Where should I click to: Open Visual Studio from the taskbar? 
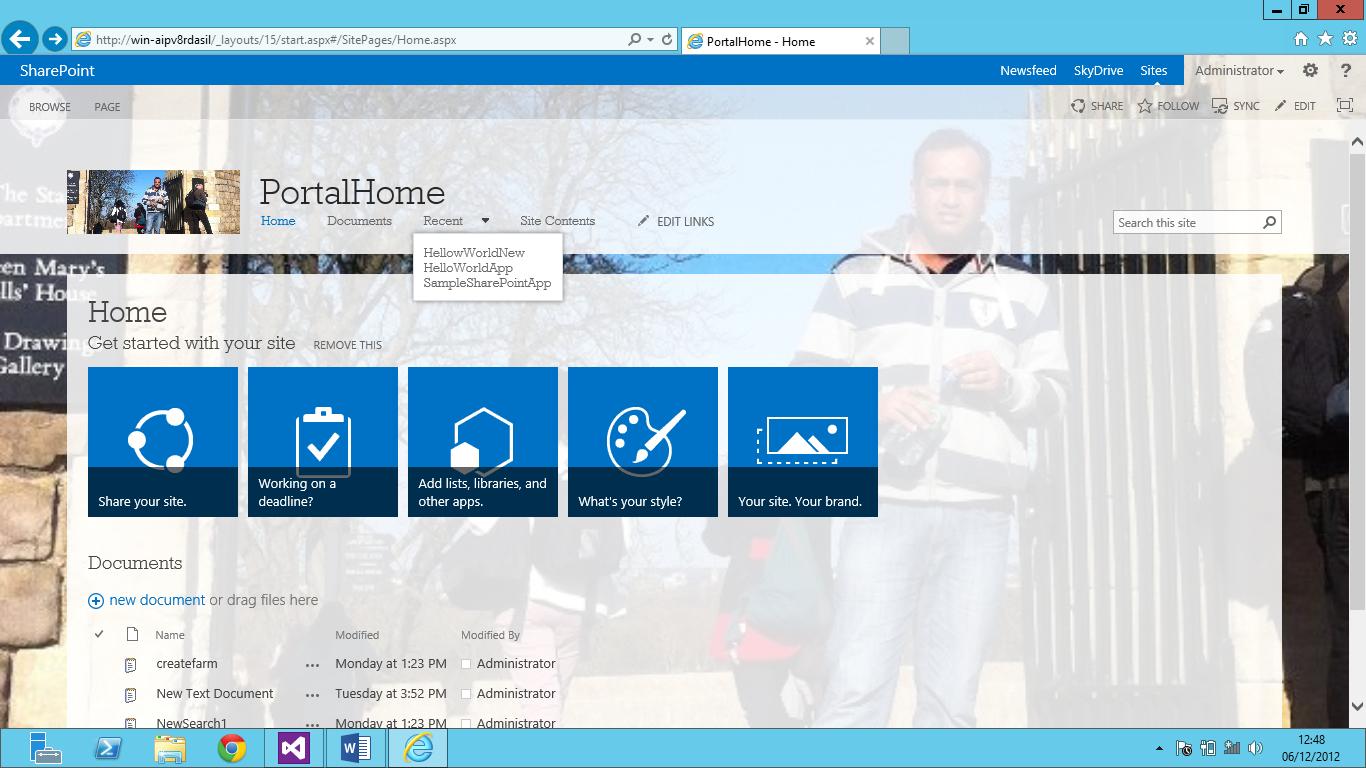pos(294,748)
